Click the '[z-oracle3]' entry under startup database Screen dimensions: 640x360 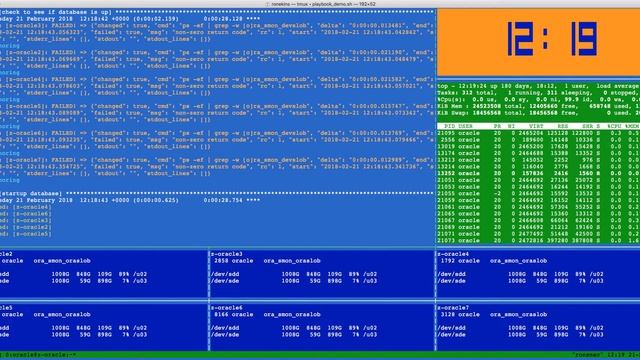pyautogui.click(x=32, y=220)
